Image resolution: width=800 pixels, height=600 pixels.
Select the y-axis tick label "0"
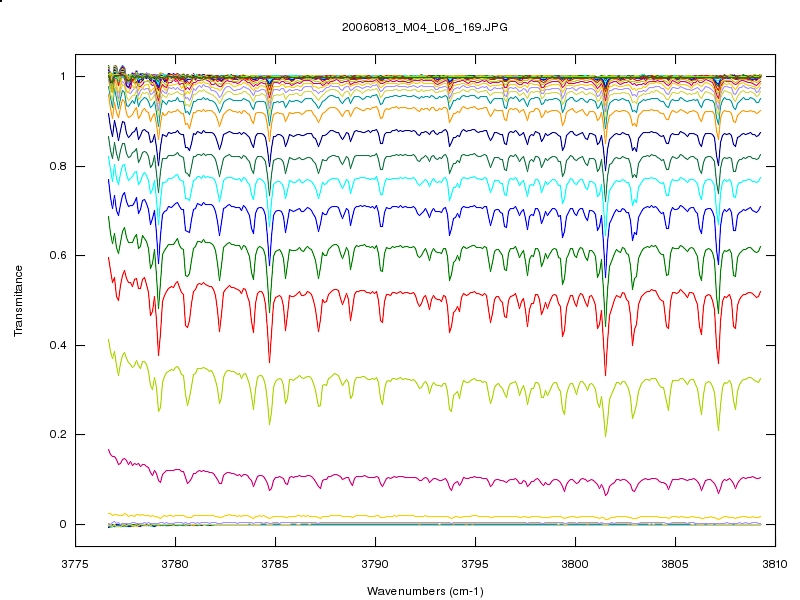pos(63,524)
